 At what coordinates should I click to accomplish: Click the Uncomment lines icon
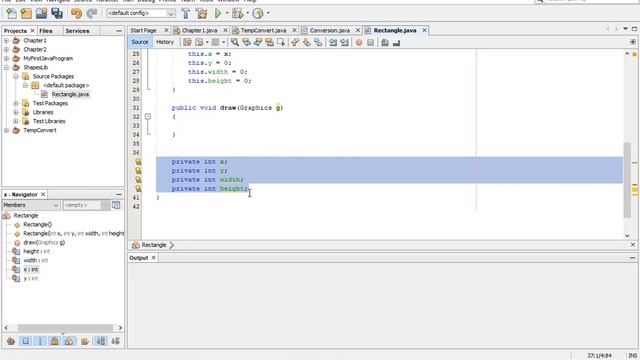tap(396, 42)
